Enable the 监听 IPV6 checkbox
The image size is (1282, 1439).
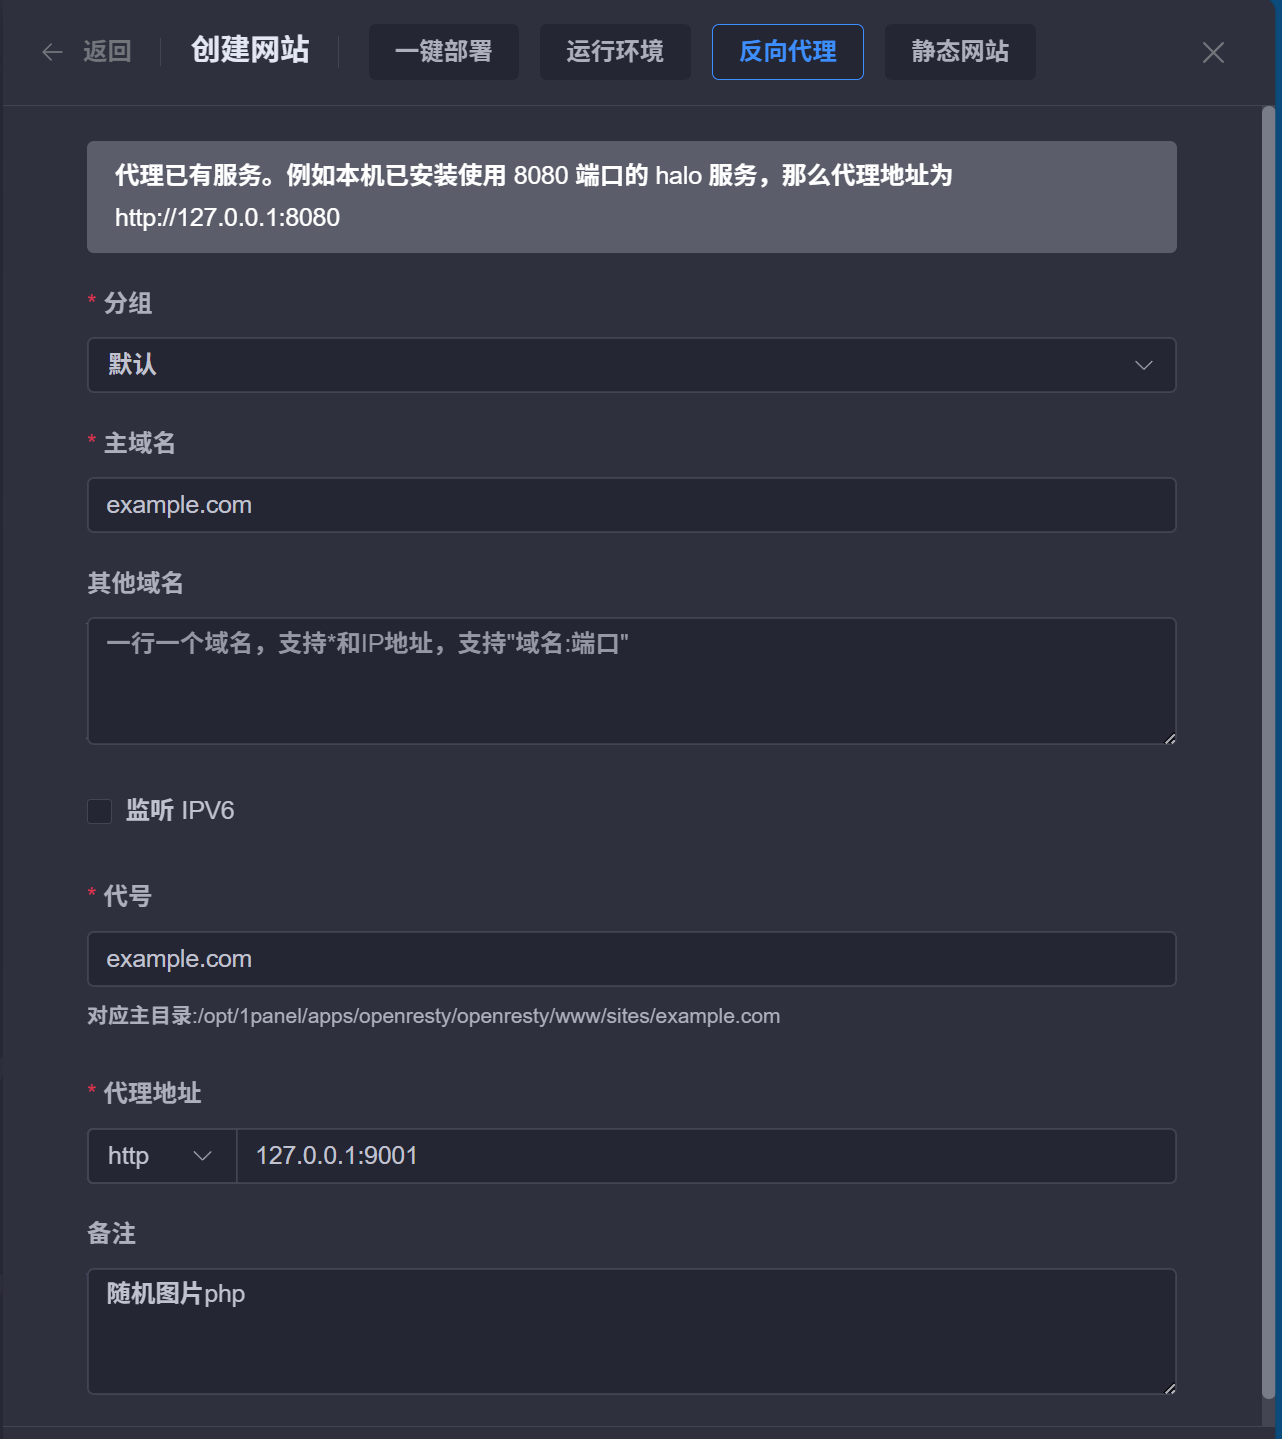(x=99, y=811)
